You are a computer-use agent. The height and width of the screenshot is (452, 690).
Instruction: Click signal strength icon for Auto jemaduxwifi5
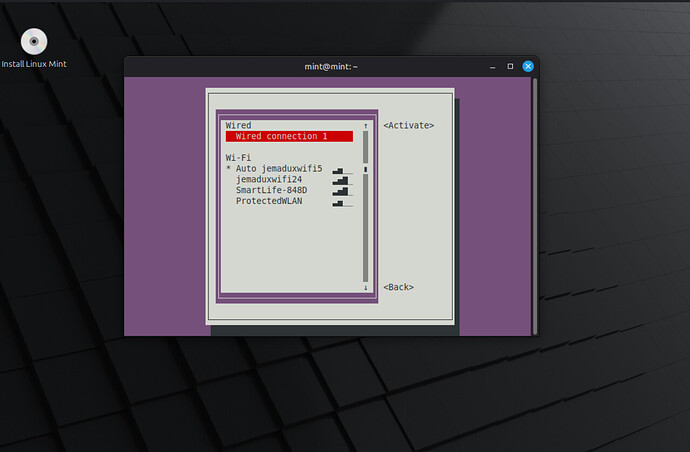342,170
